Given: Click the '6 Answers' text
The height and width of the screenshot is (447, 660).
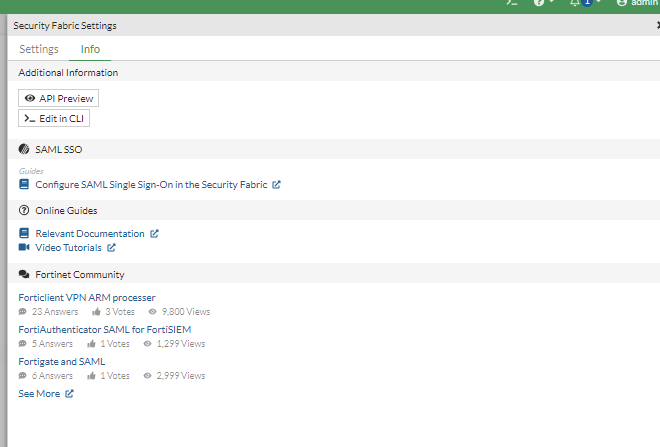Looking at the screenshot, I should (53, 376).
